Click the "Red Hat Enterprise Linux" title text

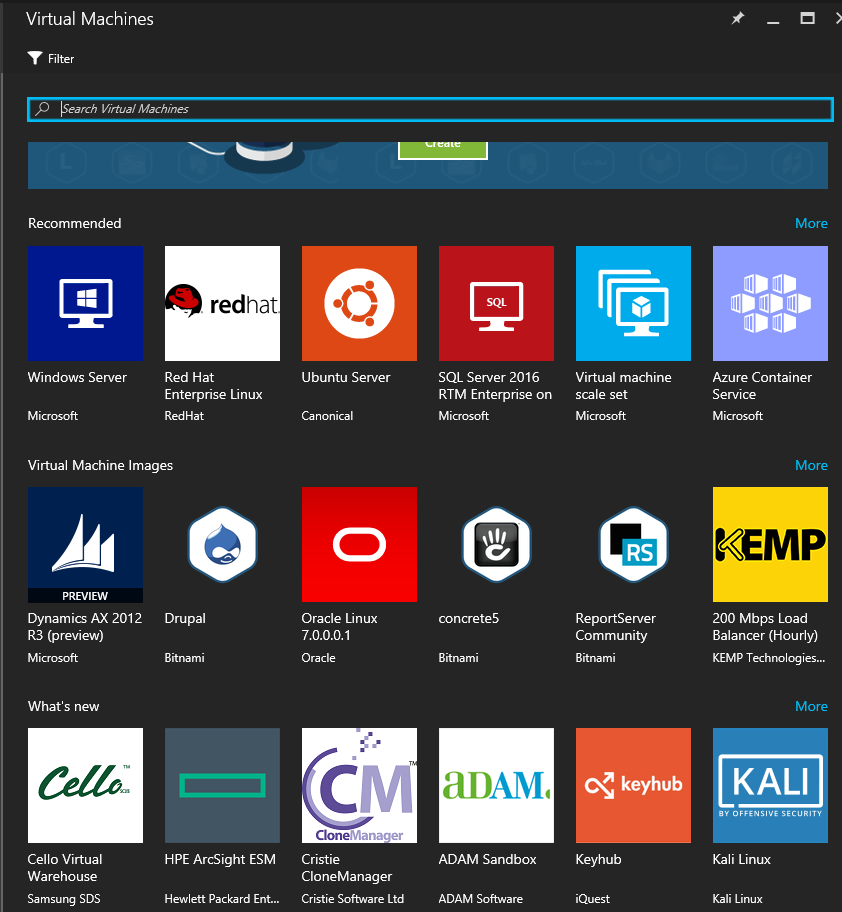pyautogui.click(x=213, y=386)
